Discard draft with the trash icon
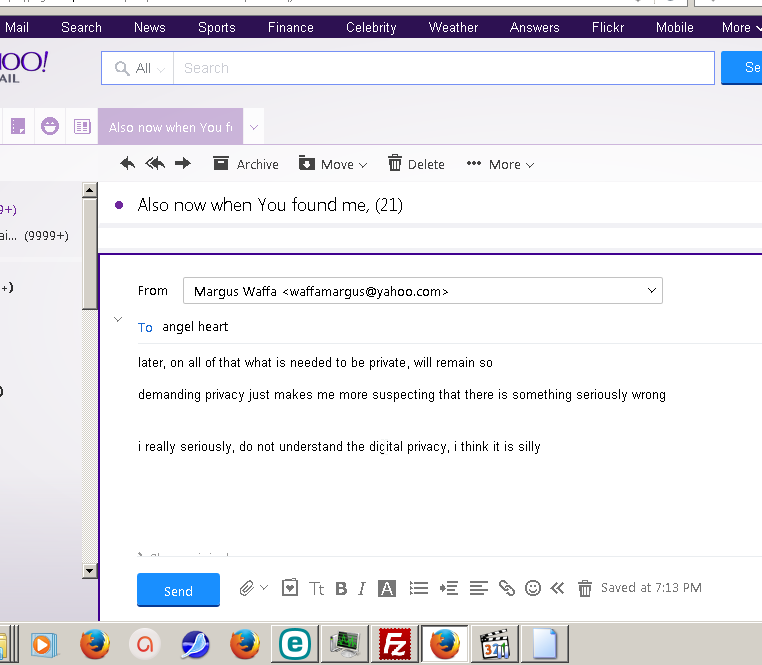Image resolution: width=762 pixels, height=665 pixels. (585, 589)
